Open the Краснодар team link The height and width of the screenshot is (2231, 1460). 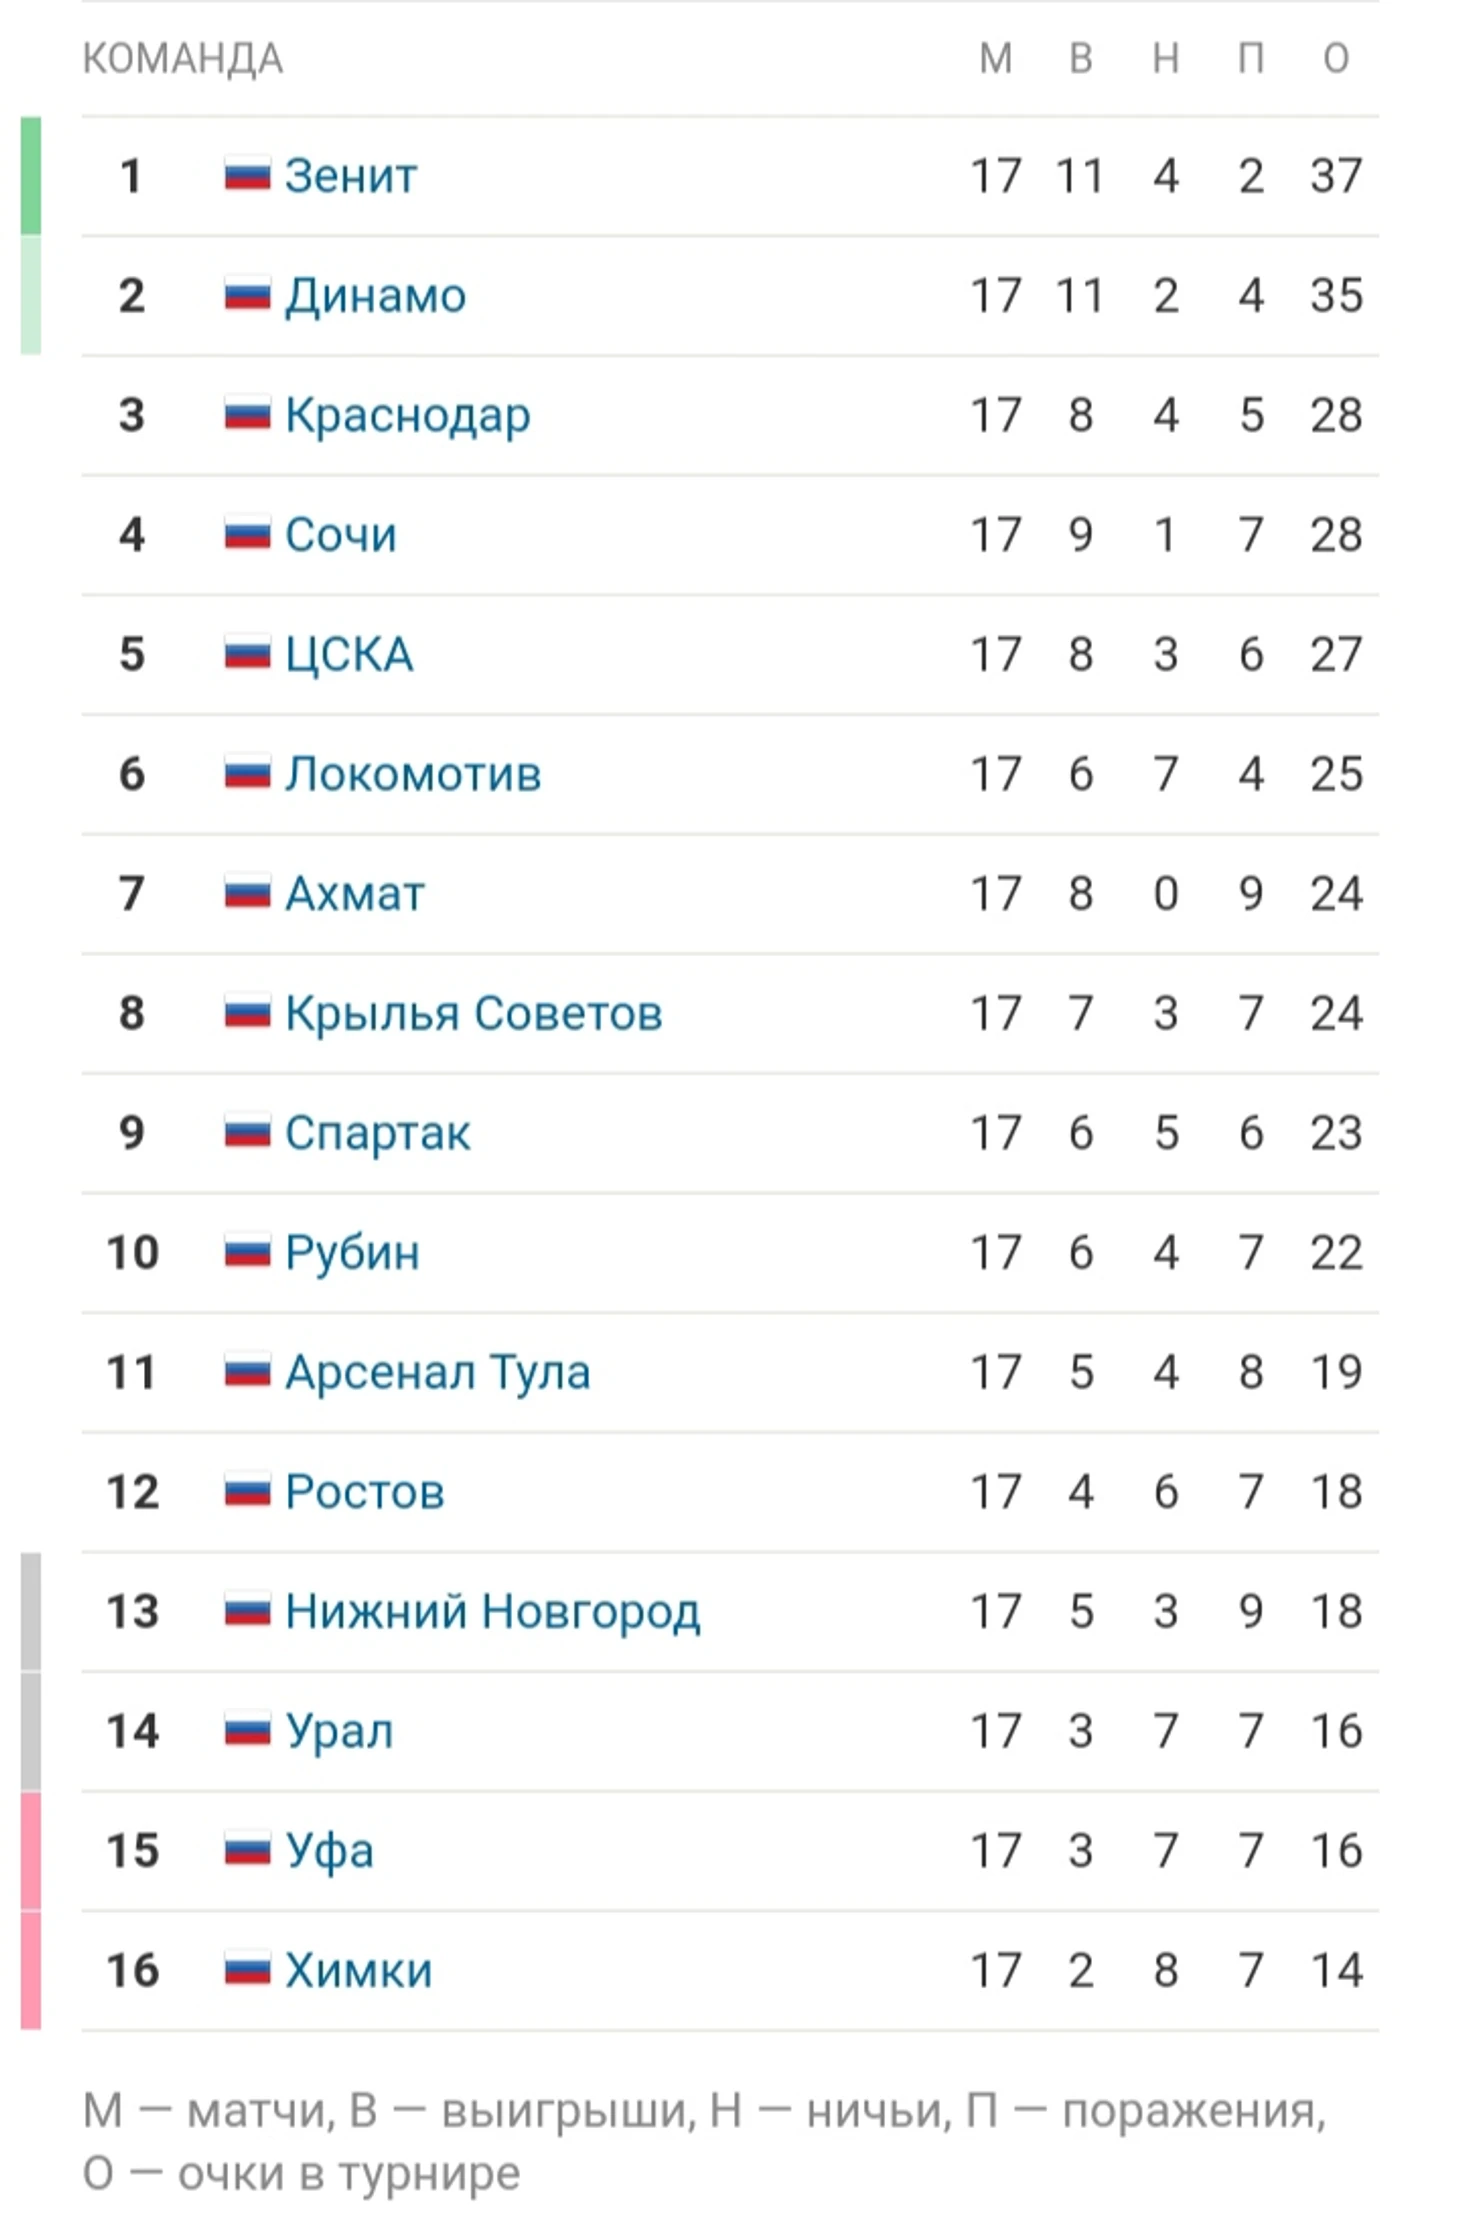click(407, 417)
